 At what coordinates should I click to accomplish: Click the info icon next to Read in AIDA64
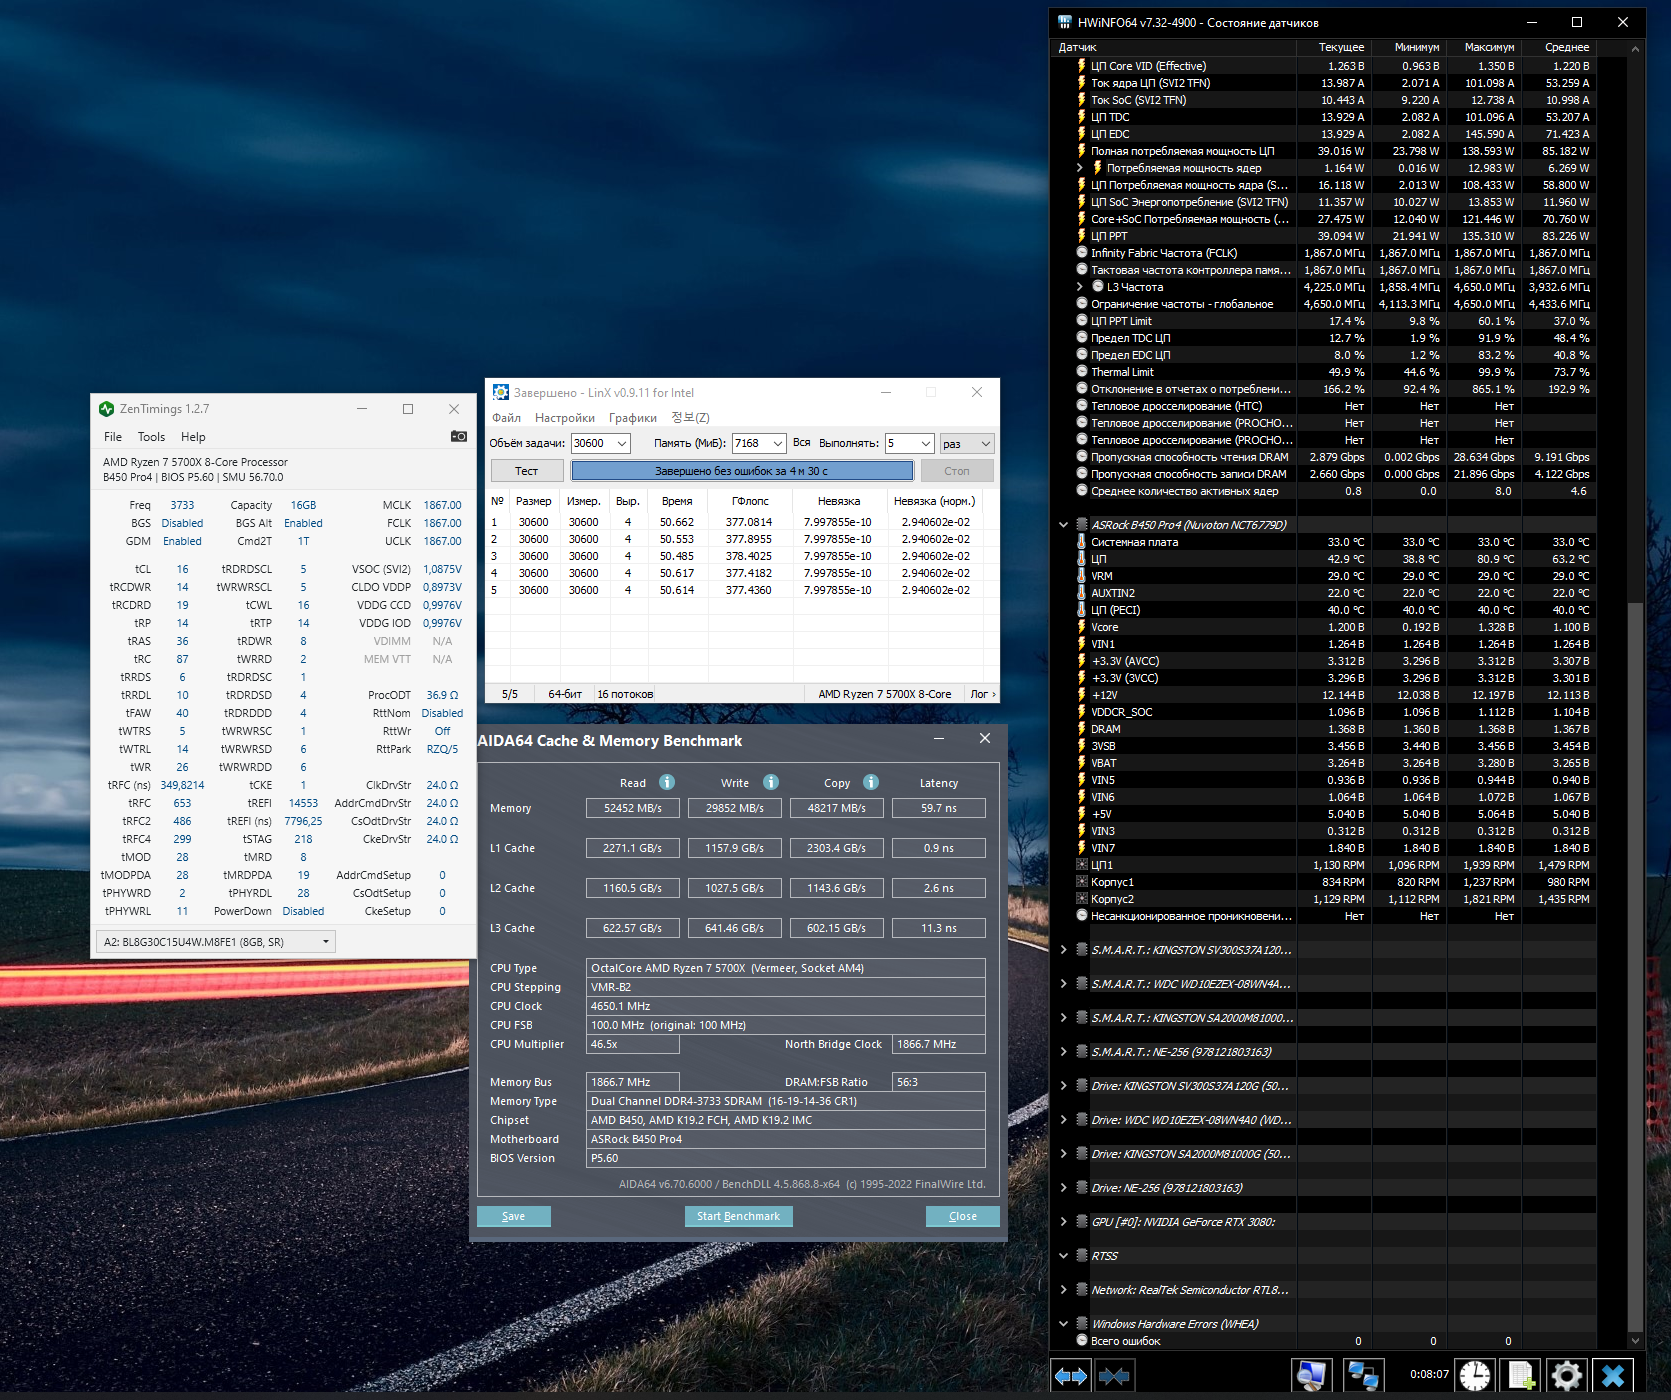(x=667, y=782)
